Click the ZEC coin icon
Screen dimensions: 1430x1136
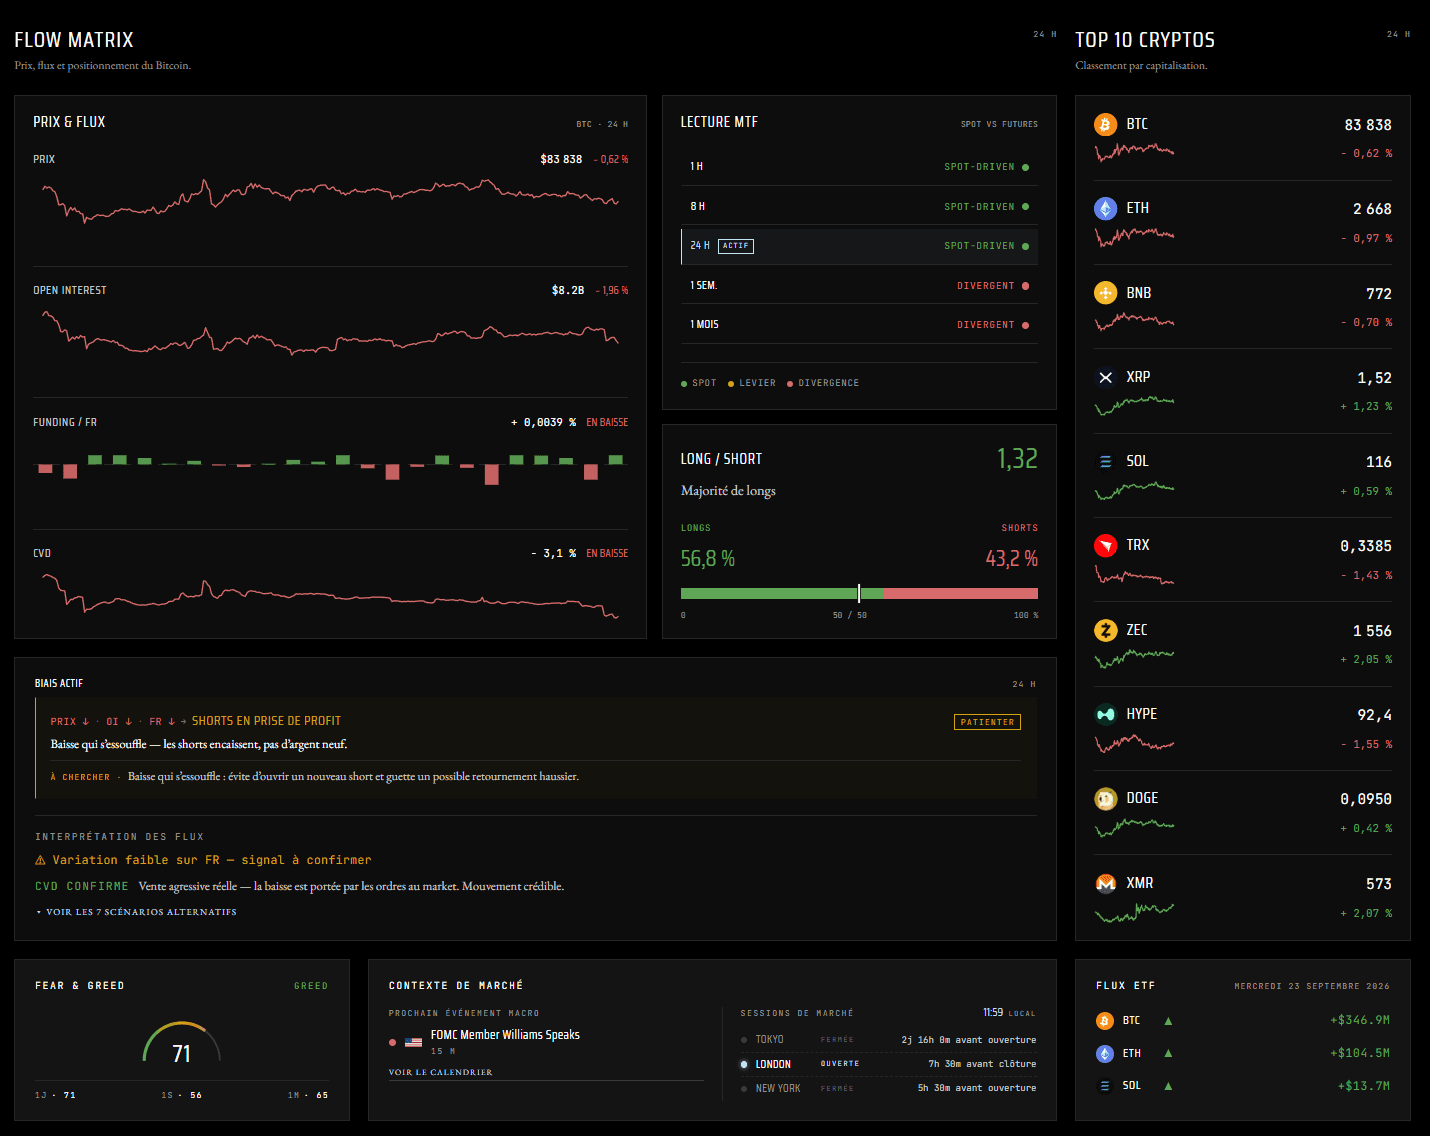pyautogui.click(x=1105, y=630)
